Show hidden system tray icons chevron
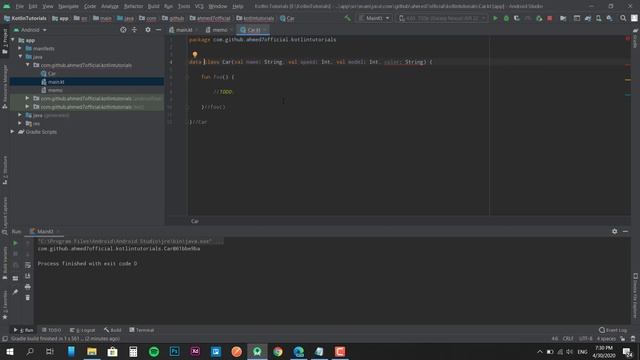 click(540, 352)
